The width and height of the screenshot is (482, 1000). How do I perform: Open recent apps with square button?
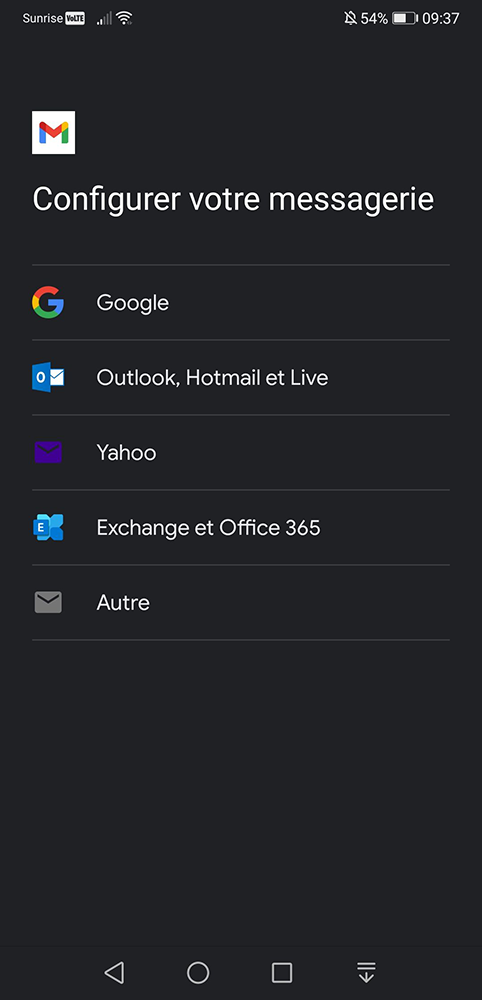point(282,973)
